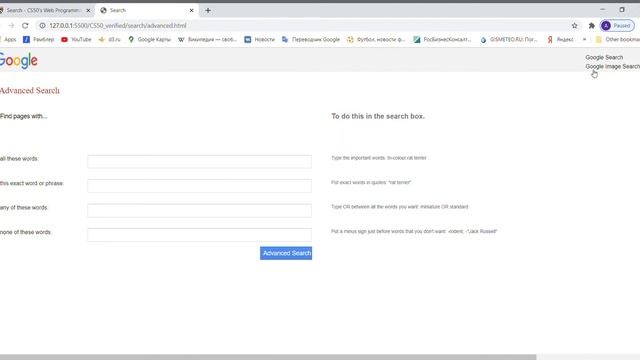Open the Other bookmarks folder
The height and width of the screenshot is (360, 640).
pyautogui.click(x=618, y=40)
